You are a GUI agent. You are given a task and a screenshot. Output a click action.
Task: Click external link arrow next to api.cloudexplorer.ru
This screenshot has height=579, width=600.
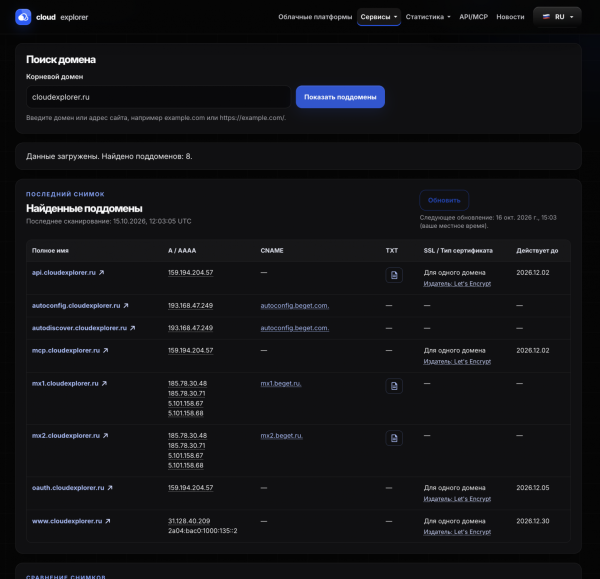(101, 272)
